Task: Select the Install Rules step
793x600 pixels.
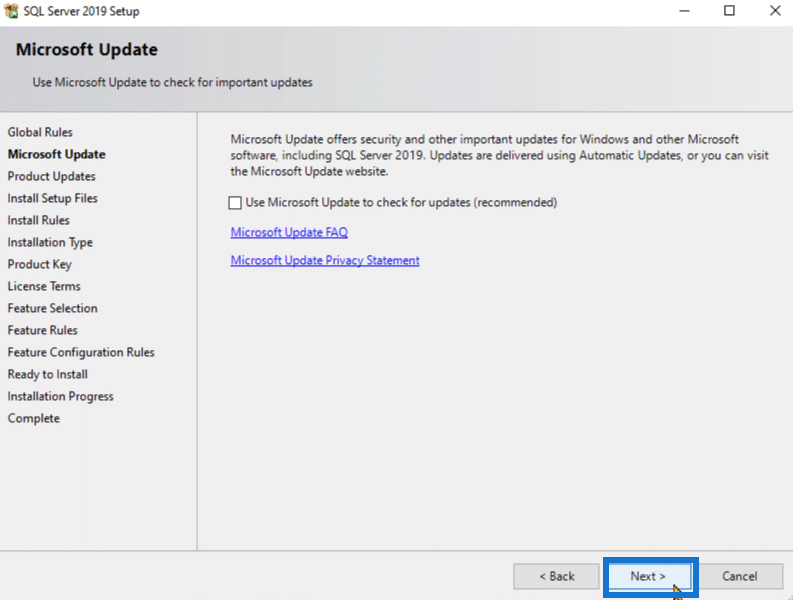Action: click(38, 220)
